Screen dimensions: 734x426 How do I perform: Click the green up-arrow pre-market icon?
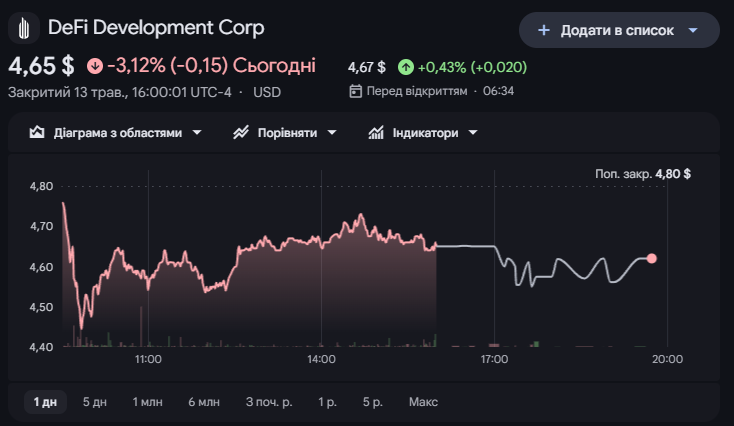click(406, 67)
